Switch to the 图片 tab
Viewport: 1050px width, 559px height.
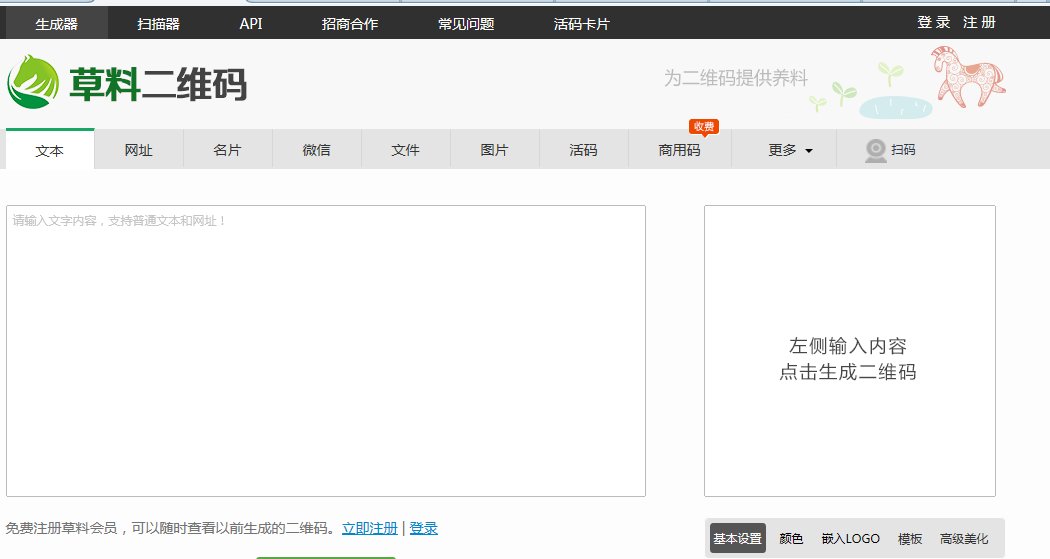[494, 150]
